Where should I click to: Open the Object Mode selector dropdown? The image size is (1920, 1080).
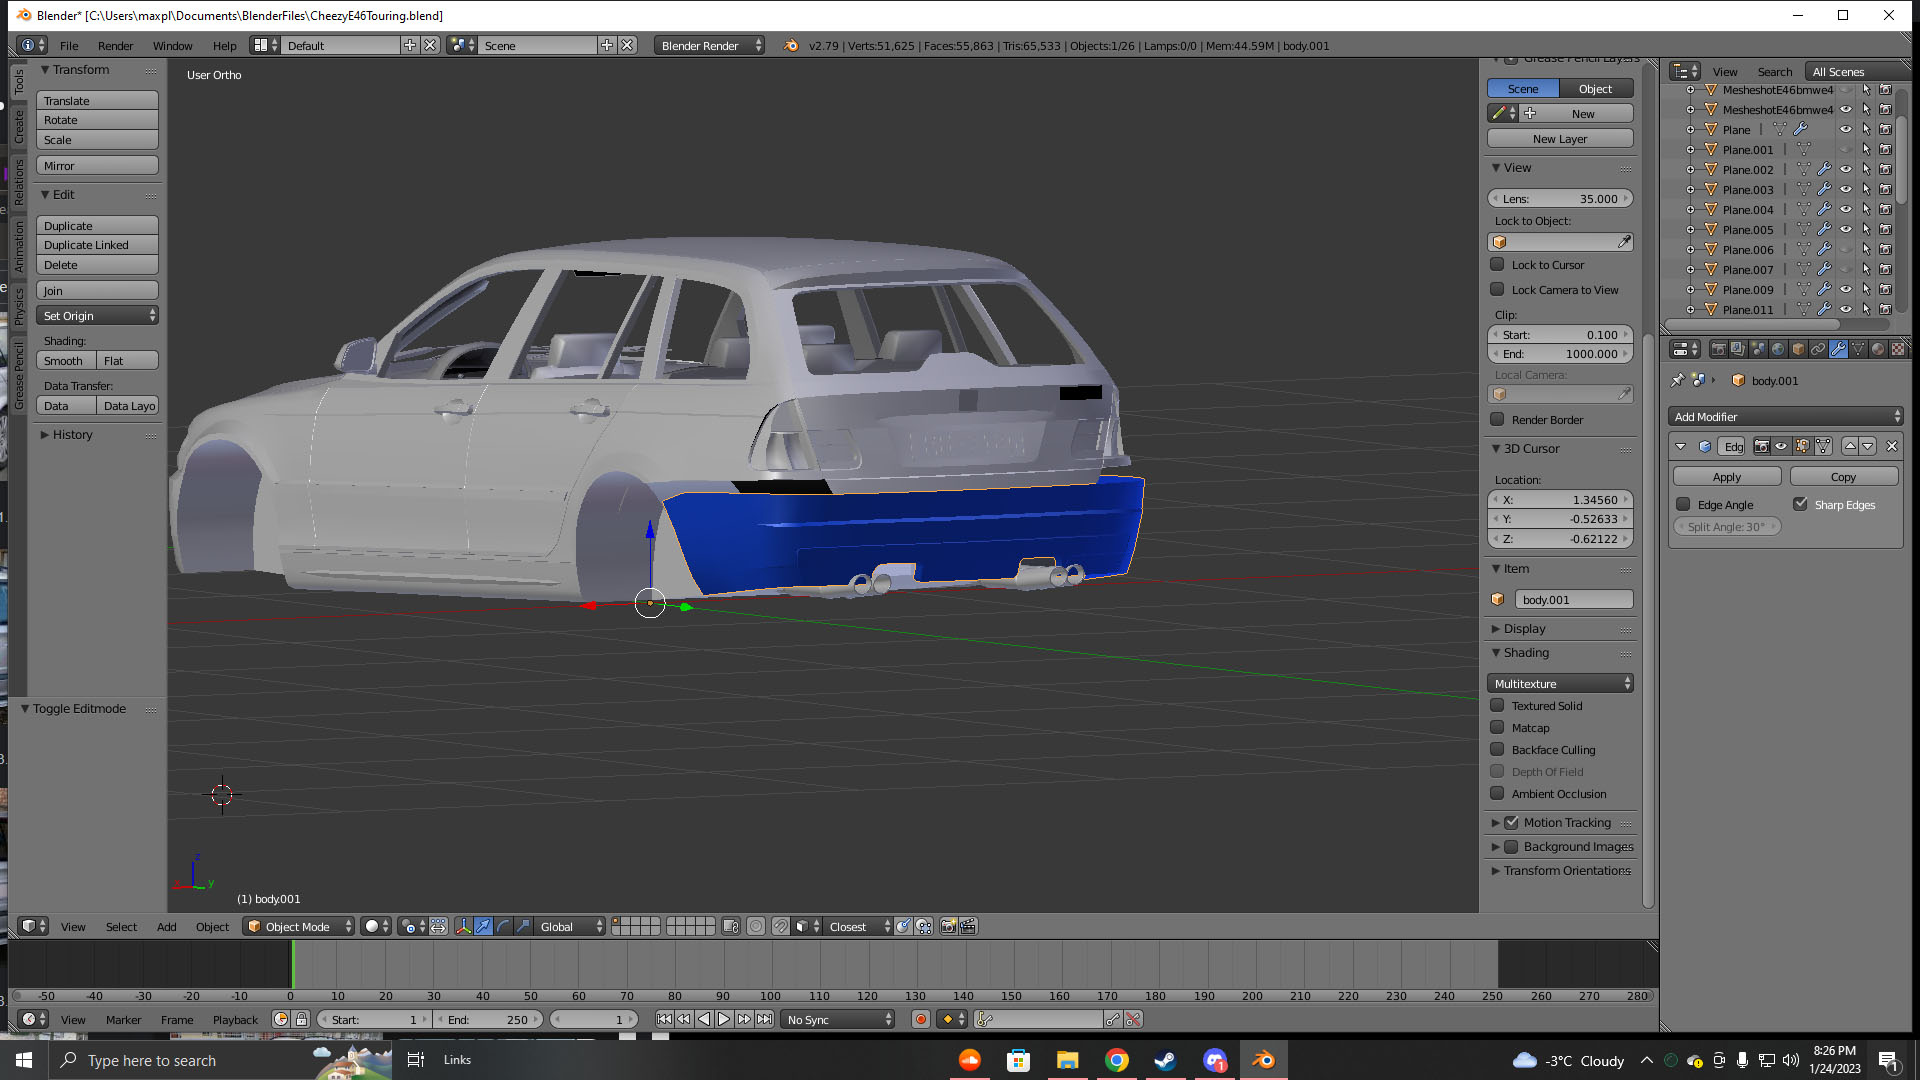point(299,926)
